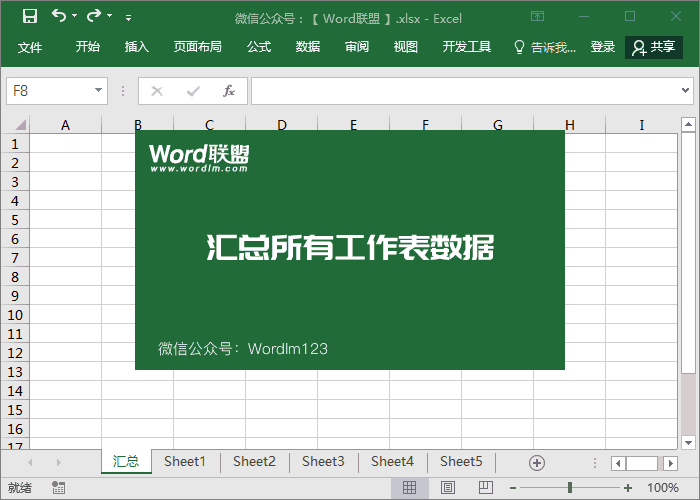The image size is (700, 500).
Task: Switch to Page Layout view icon
Action: point(448,488)
